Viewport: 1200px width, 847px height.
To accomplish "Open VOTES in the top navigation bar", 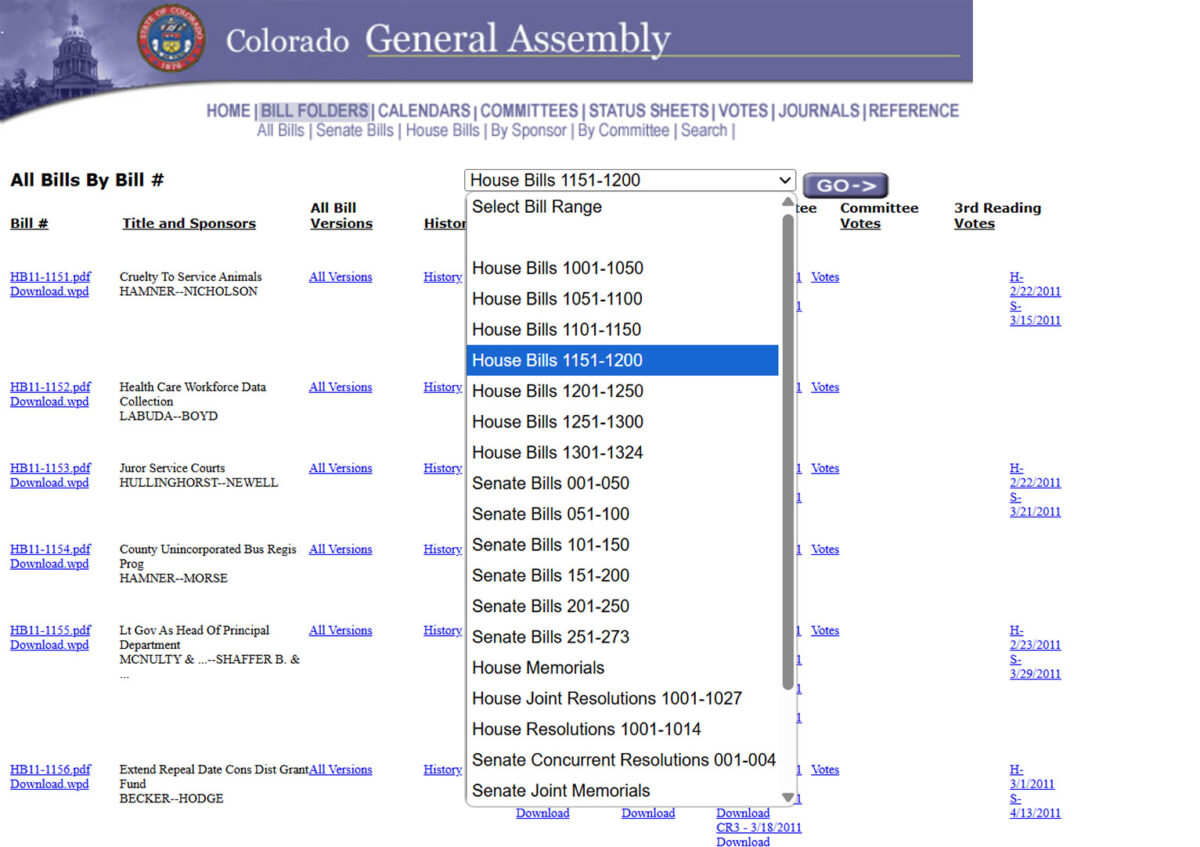I will click(743, 111).
